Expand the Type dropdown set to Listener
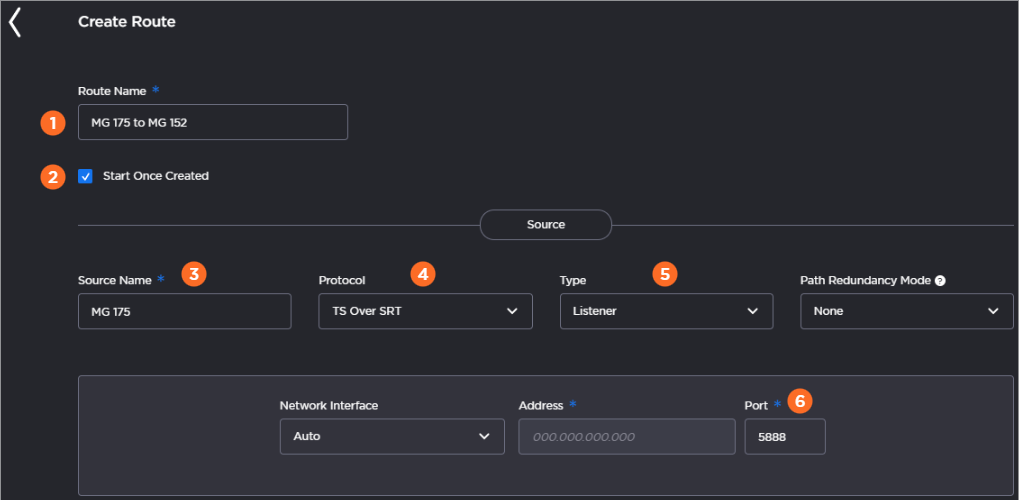 (x=666, y=311)
